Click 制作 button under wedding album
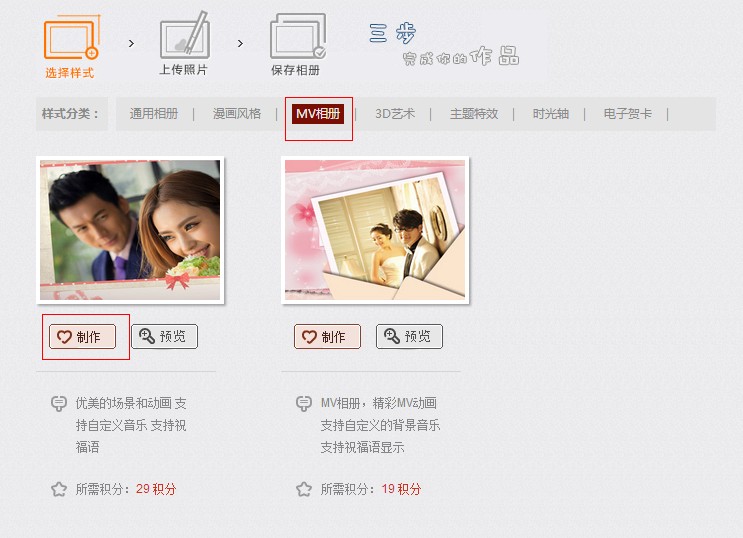This screenshot has width=743, height=538. [327, 337]
